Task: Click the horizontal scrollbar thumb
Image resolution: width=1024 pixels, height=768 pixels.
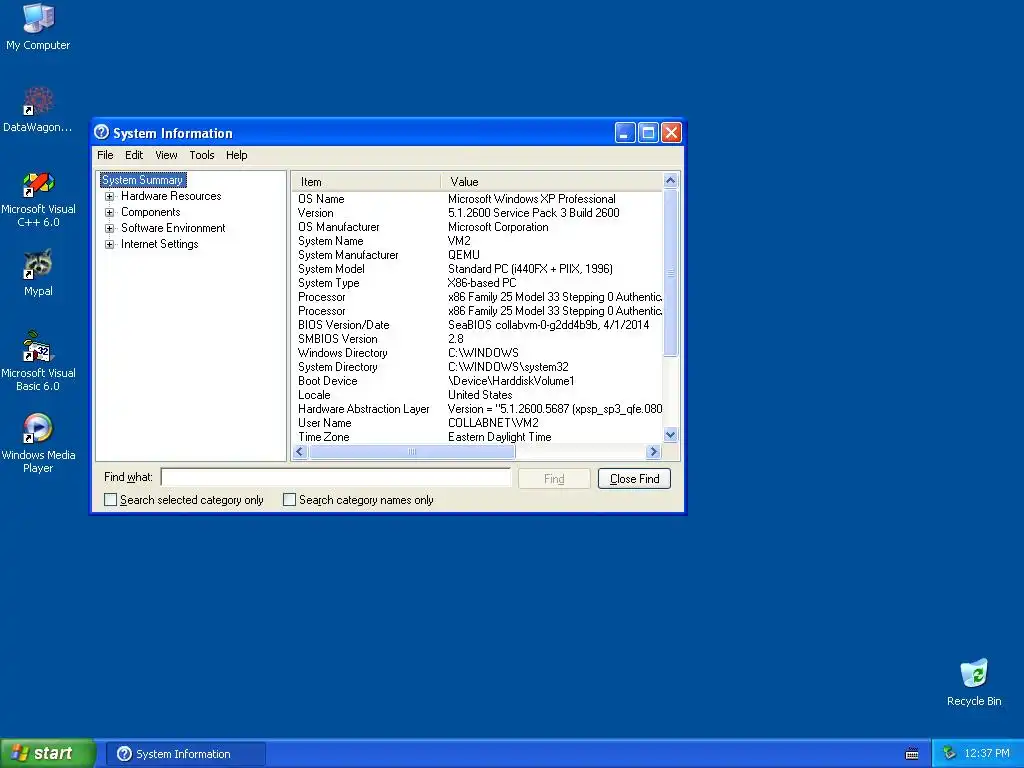Action: point(412,451)
